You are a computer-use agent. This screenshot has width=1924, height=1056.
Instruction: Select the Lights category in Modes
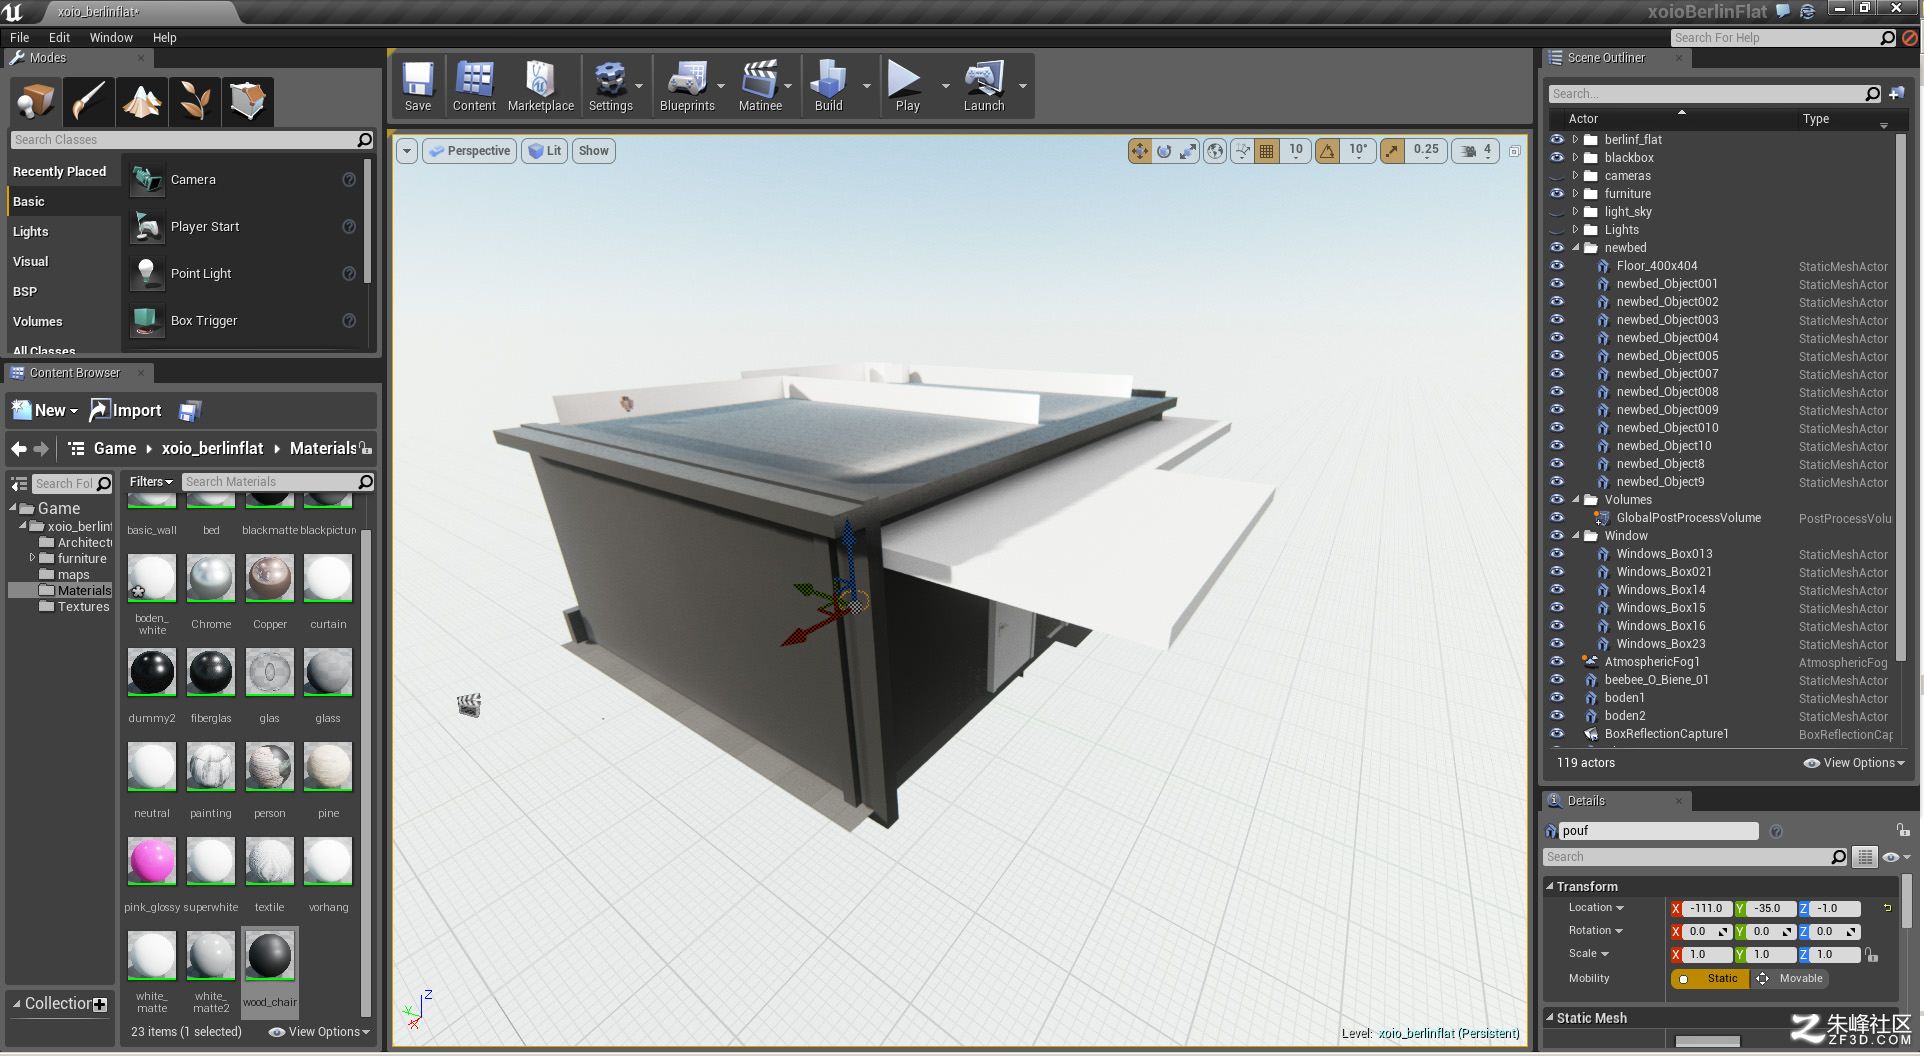pos(31,232)
